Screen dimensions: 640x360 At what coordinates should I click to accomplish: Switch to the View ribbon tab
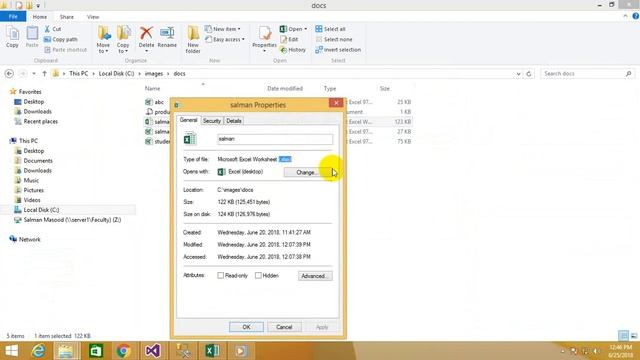point(93,17)
